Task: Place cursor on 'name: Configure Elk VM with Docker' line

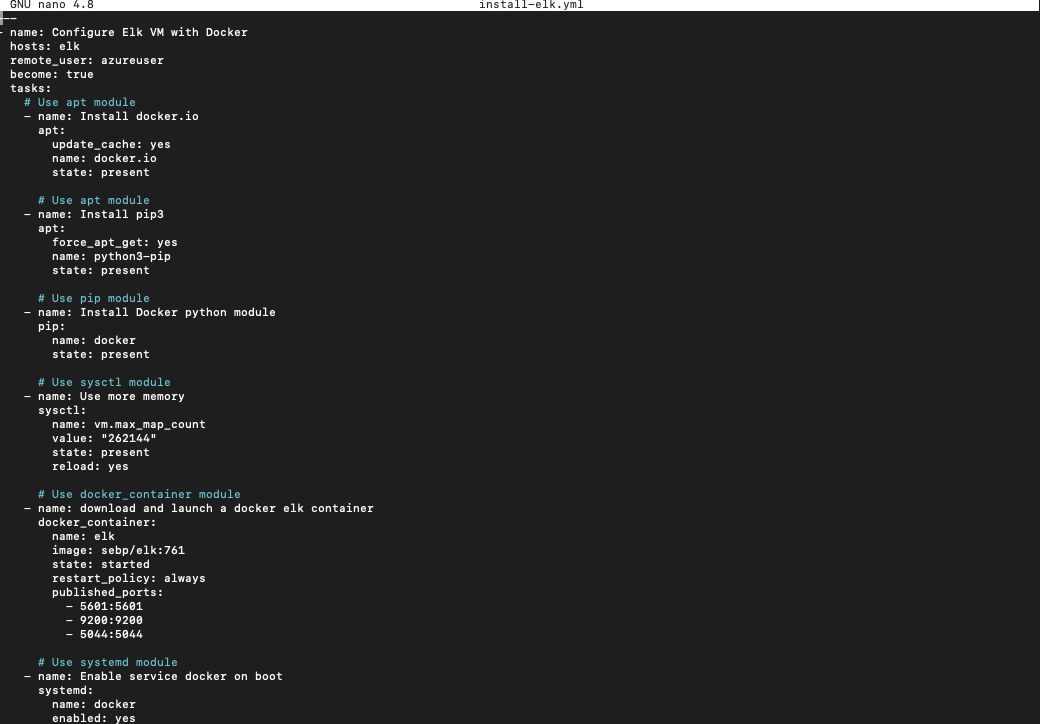Action: 129,32
